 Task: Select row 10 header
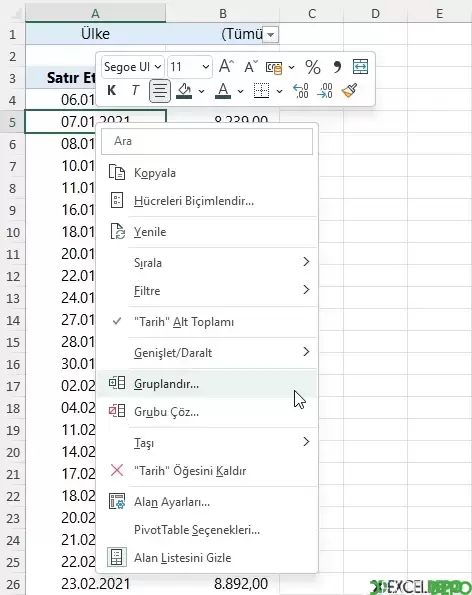pos(13,232)
